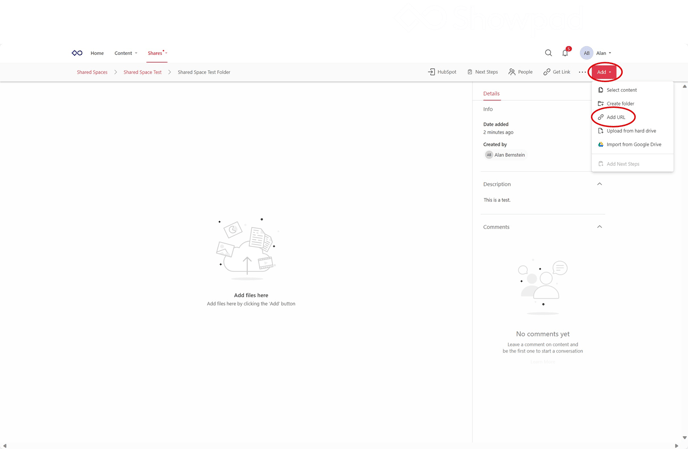Collapse the Description section chevron

pos(599,184)
